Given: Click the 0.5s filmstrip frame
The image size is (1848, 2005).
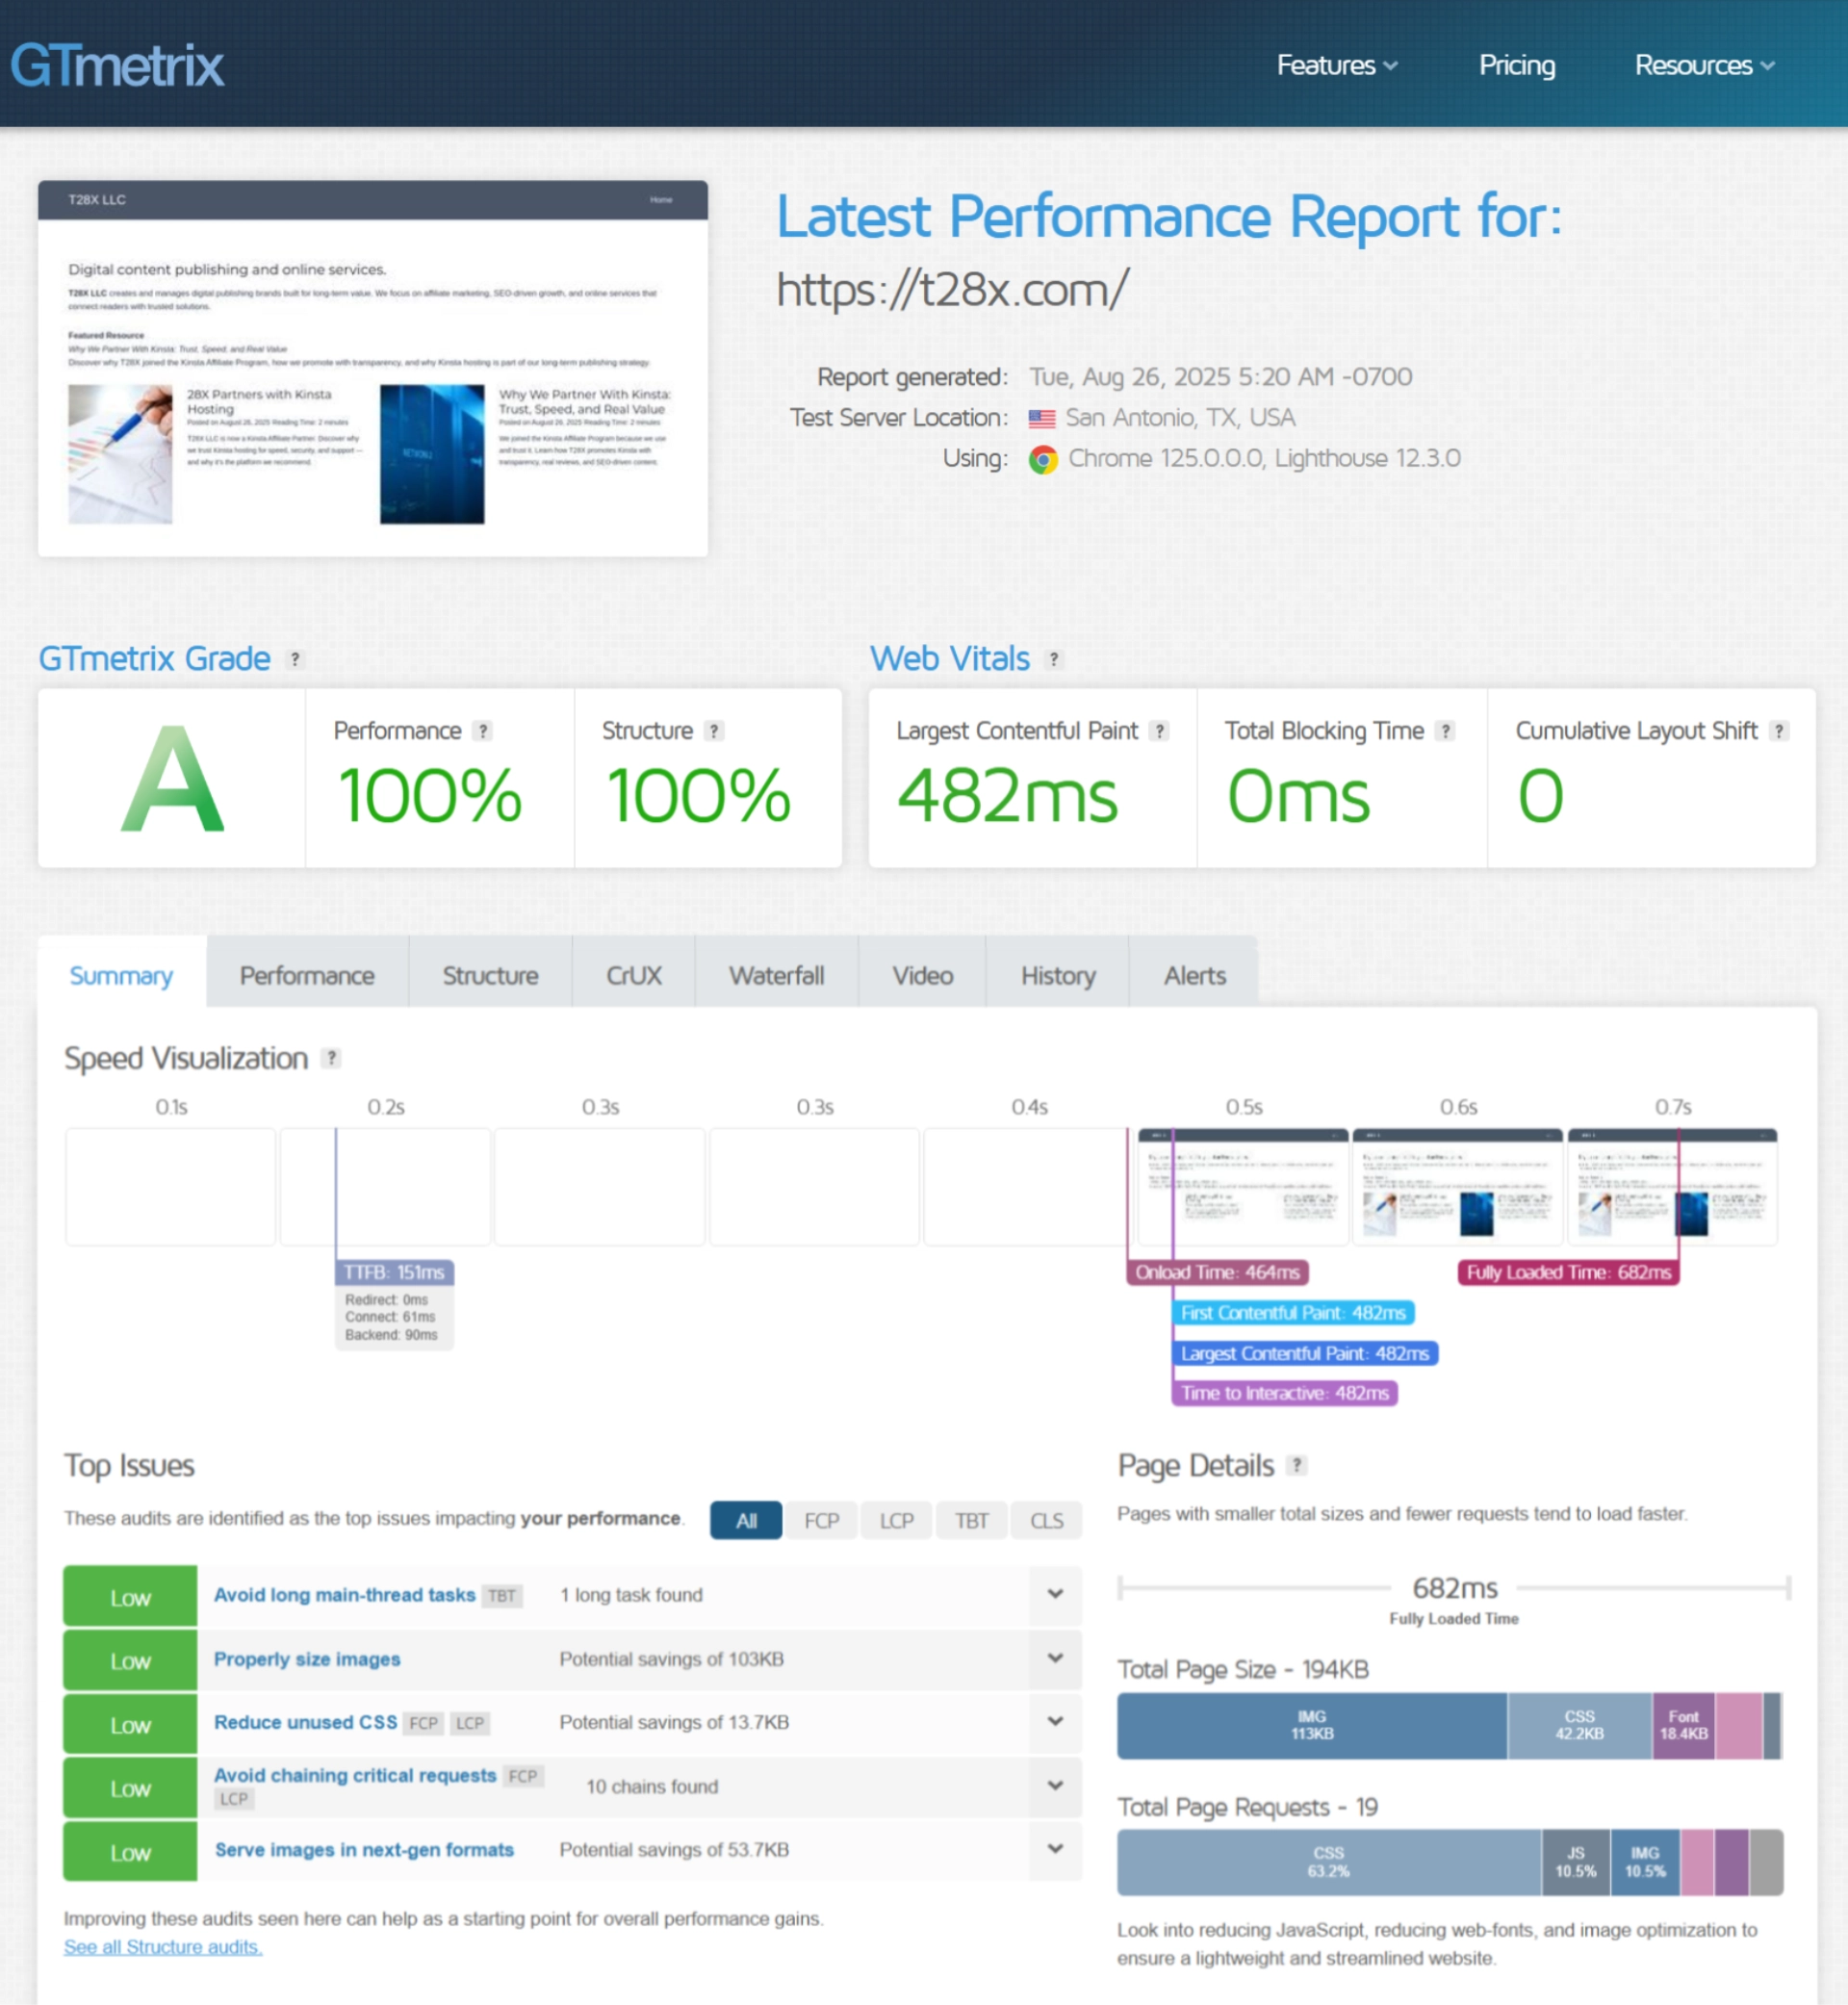Looking at the screenshot, I should [1244, 1187].
